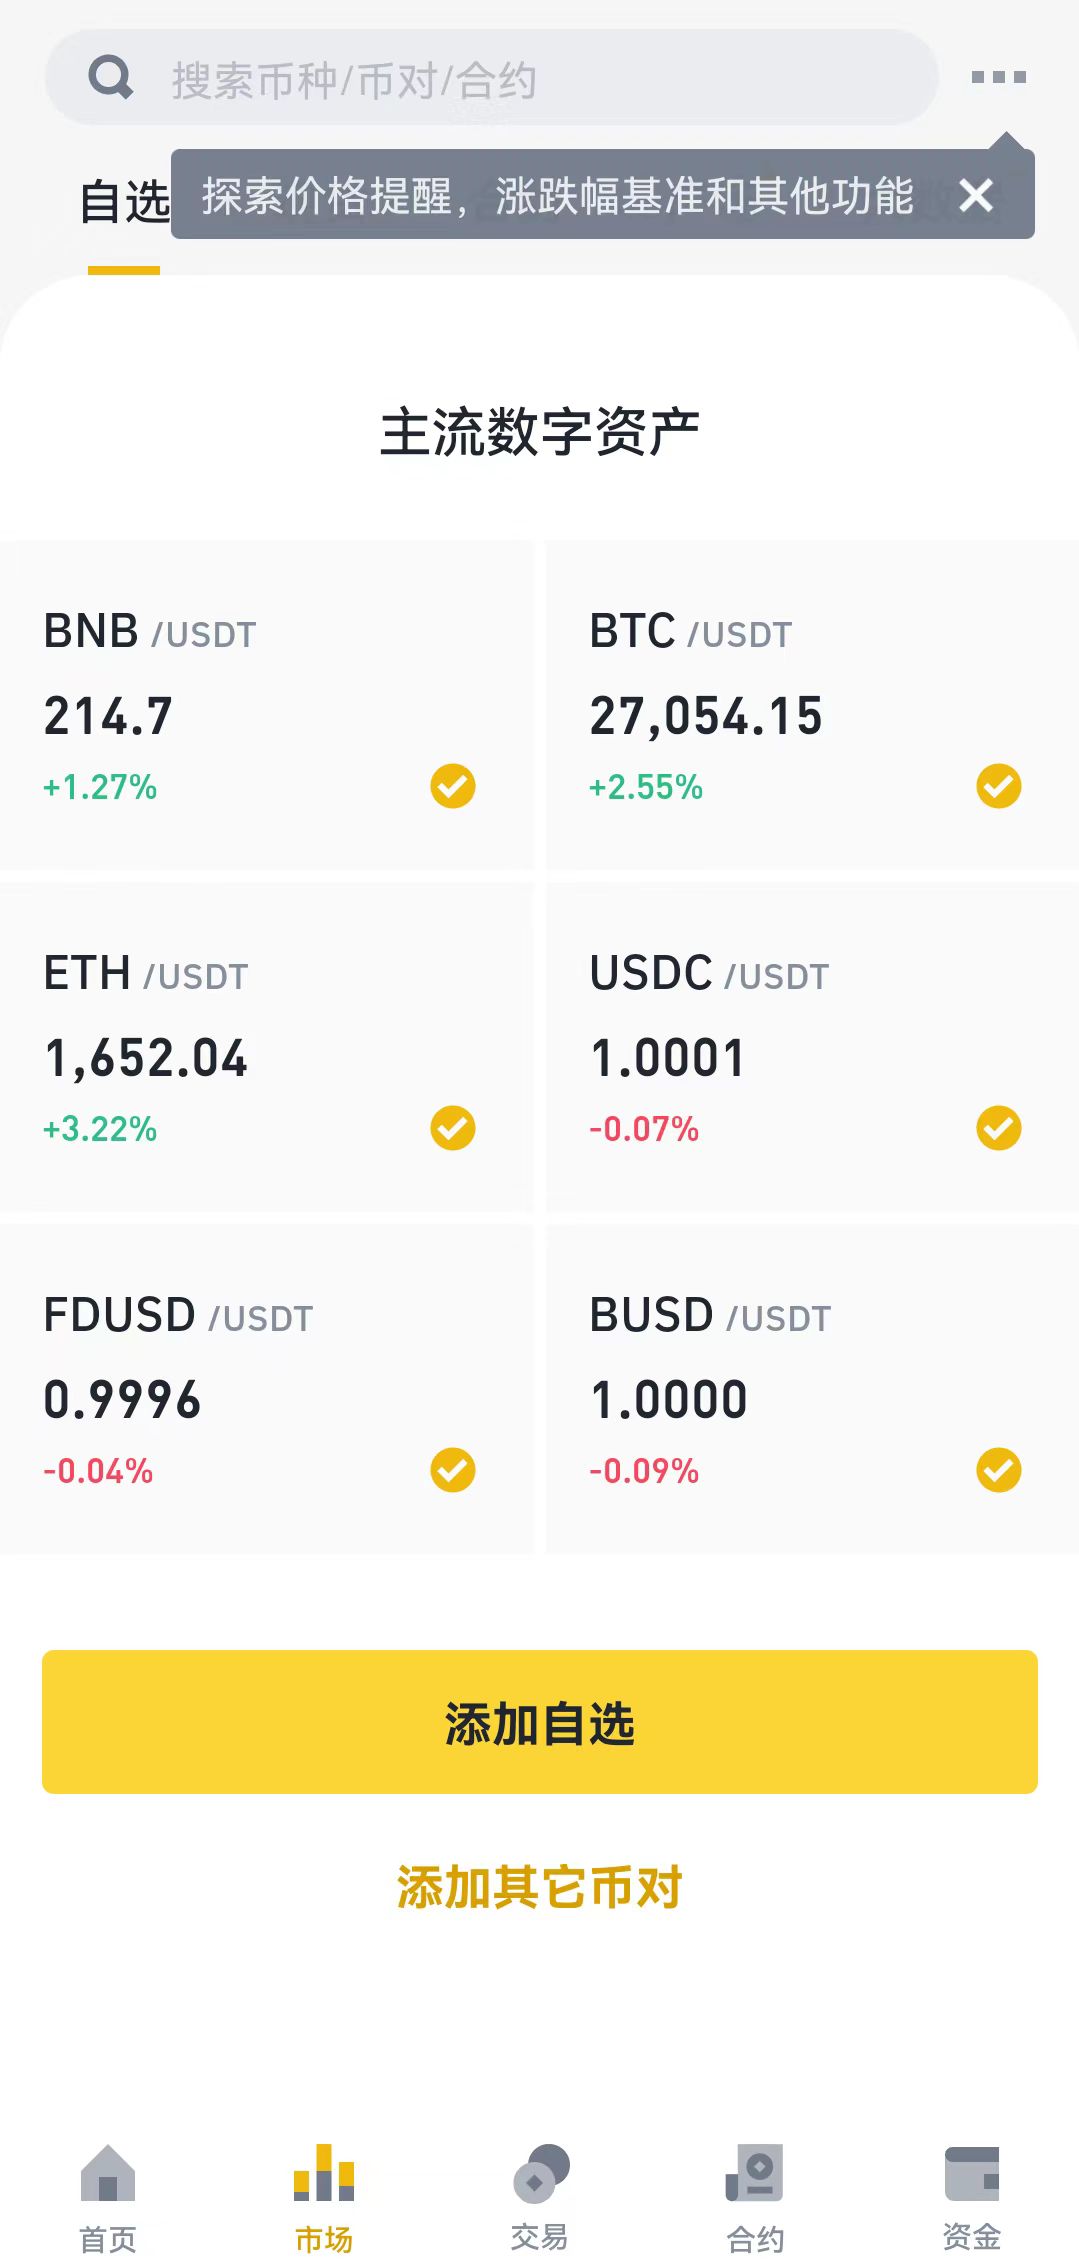Image resolution: width=1079 pixels, height=2264 pixels.
Task: Open the three-dot more options menu
Action: pyautogui.click(x=998, y=77)
